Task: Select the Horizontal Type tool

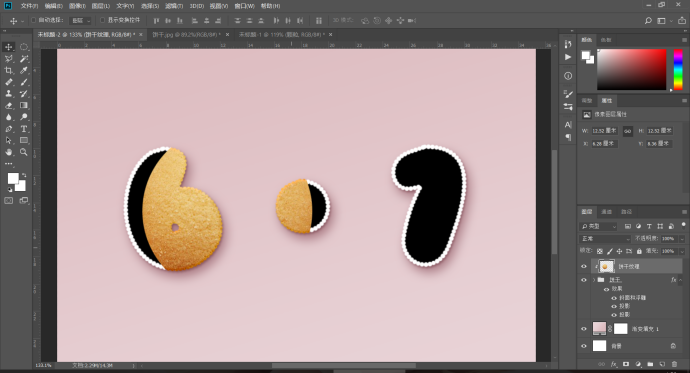Action: click(24, 129)
